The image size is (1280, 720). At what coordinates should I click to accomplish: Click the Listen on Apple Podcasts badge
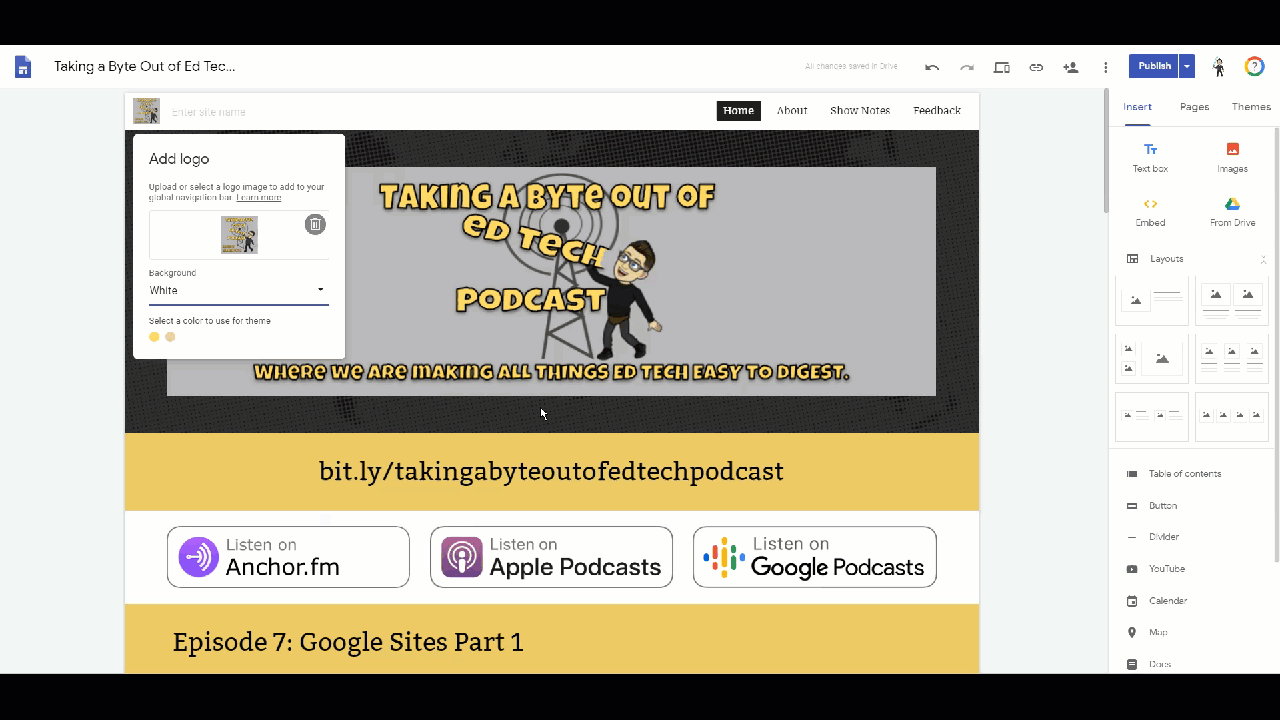(x=551, y=557)
